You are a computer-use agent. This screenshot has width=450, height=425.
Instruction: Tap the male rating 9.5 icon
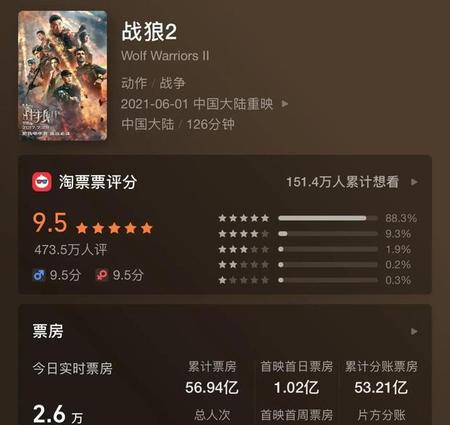pyautogui.click(x=39, y=275)
